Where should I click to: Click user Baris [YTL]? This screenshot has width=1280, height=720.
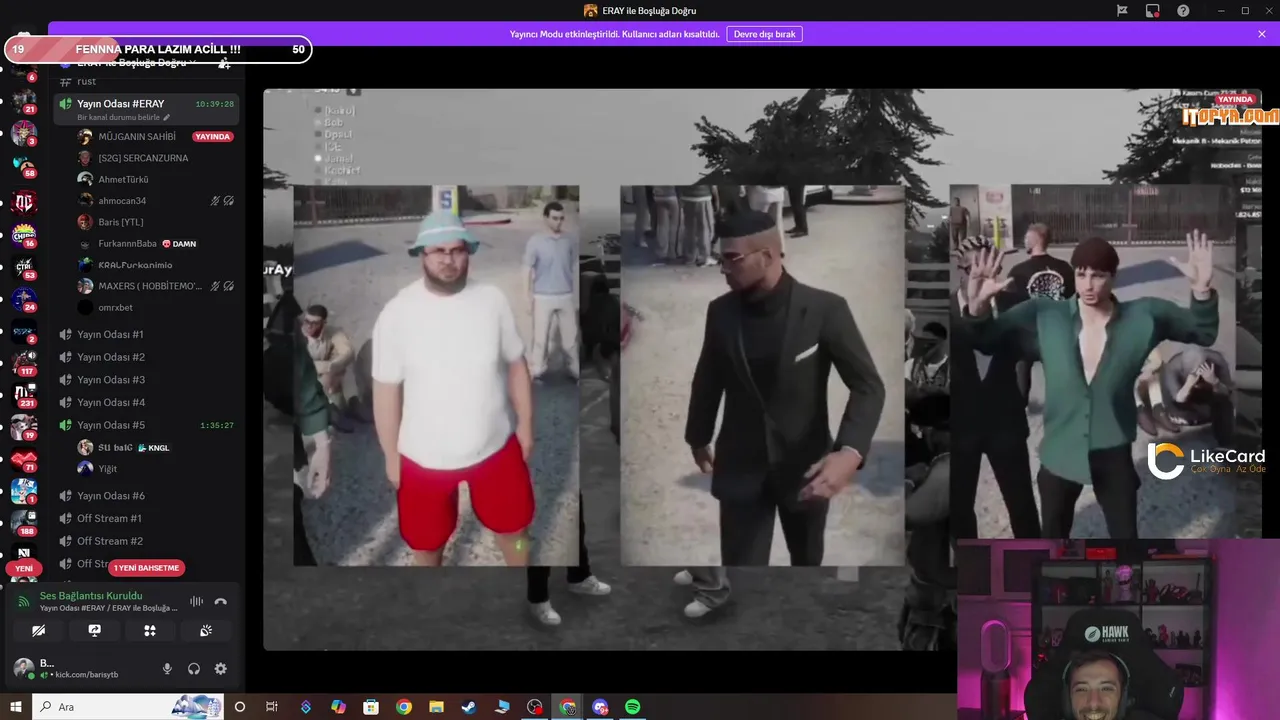click(x=121, y=222)
